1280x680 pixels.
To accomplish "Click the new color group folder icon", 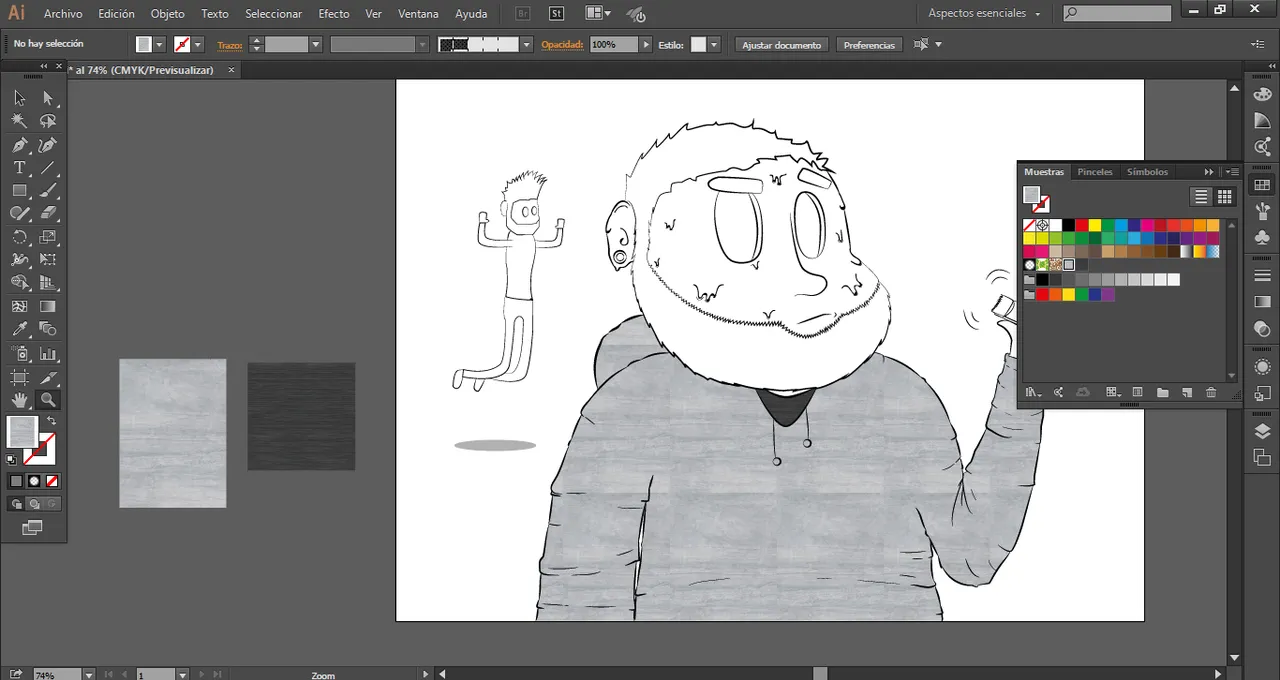I will point(1162,393).
